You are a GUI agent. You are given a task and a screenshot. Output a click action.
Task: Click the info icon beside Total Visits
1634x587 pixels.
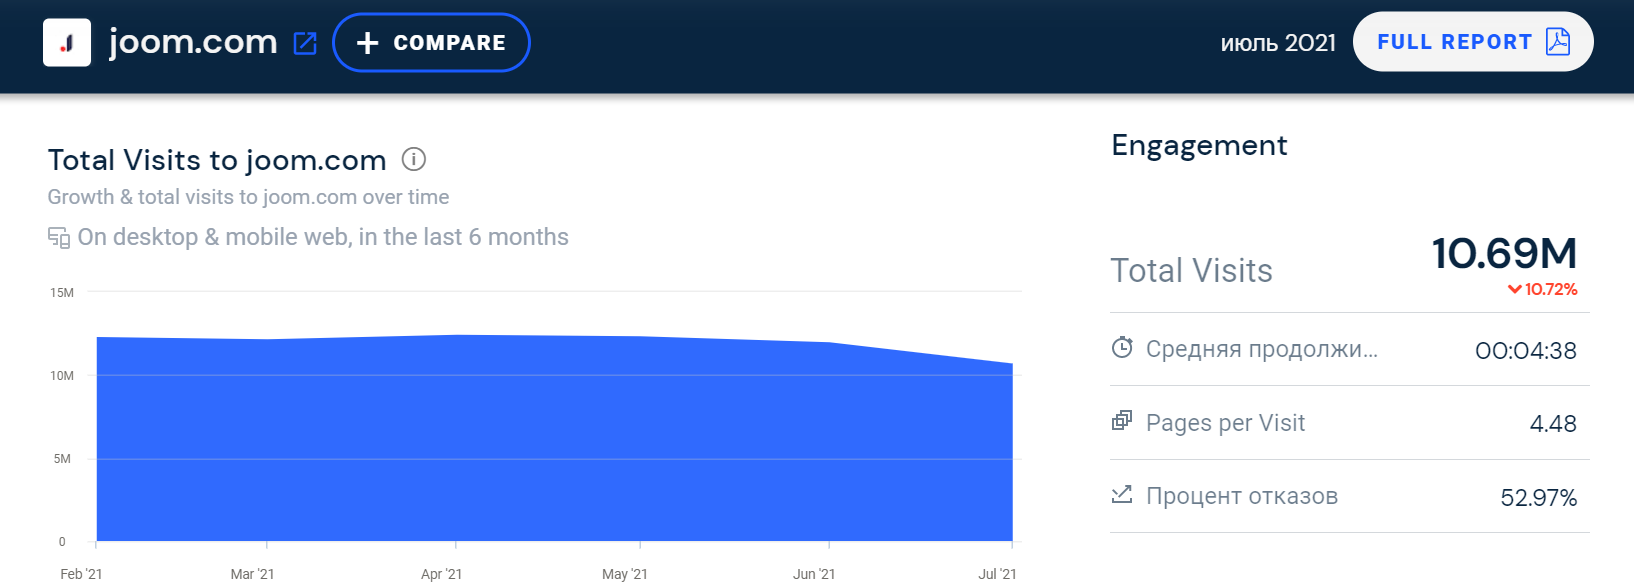point(413,159)
